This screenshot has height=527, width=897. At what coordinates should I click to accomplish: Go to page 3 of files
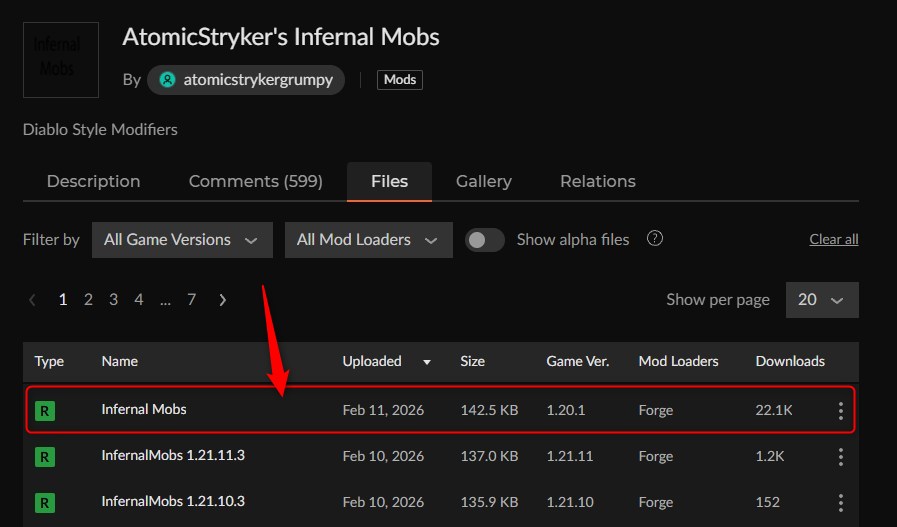coord(113,299)
